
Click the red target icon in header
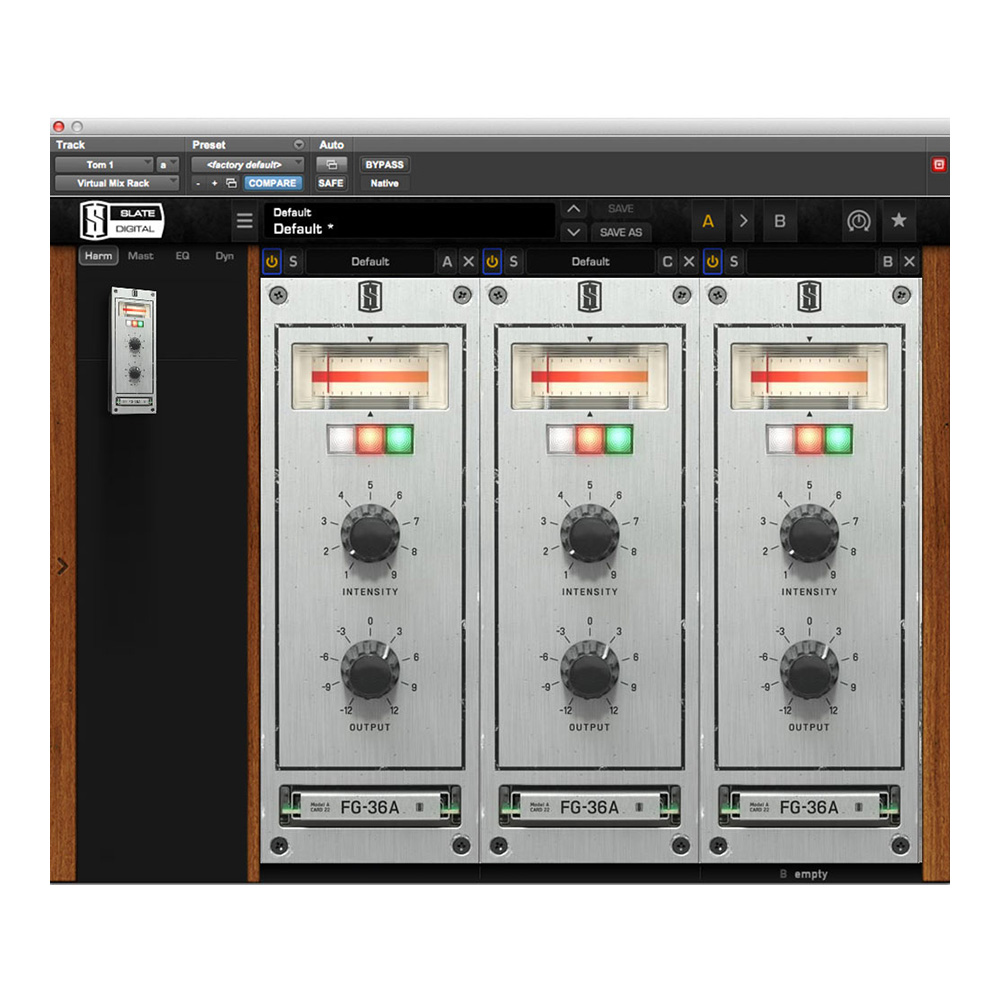pyautogui.click(x=939, y=165)
